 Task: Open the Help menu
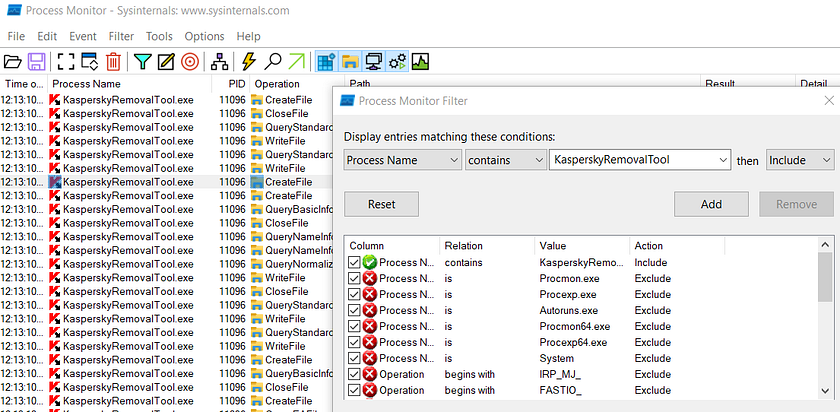coord(248,36)
